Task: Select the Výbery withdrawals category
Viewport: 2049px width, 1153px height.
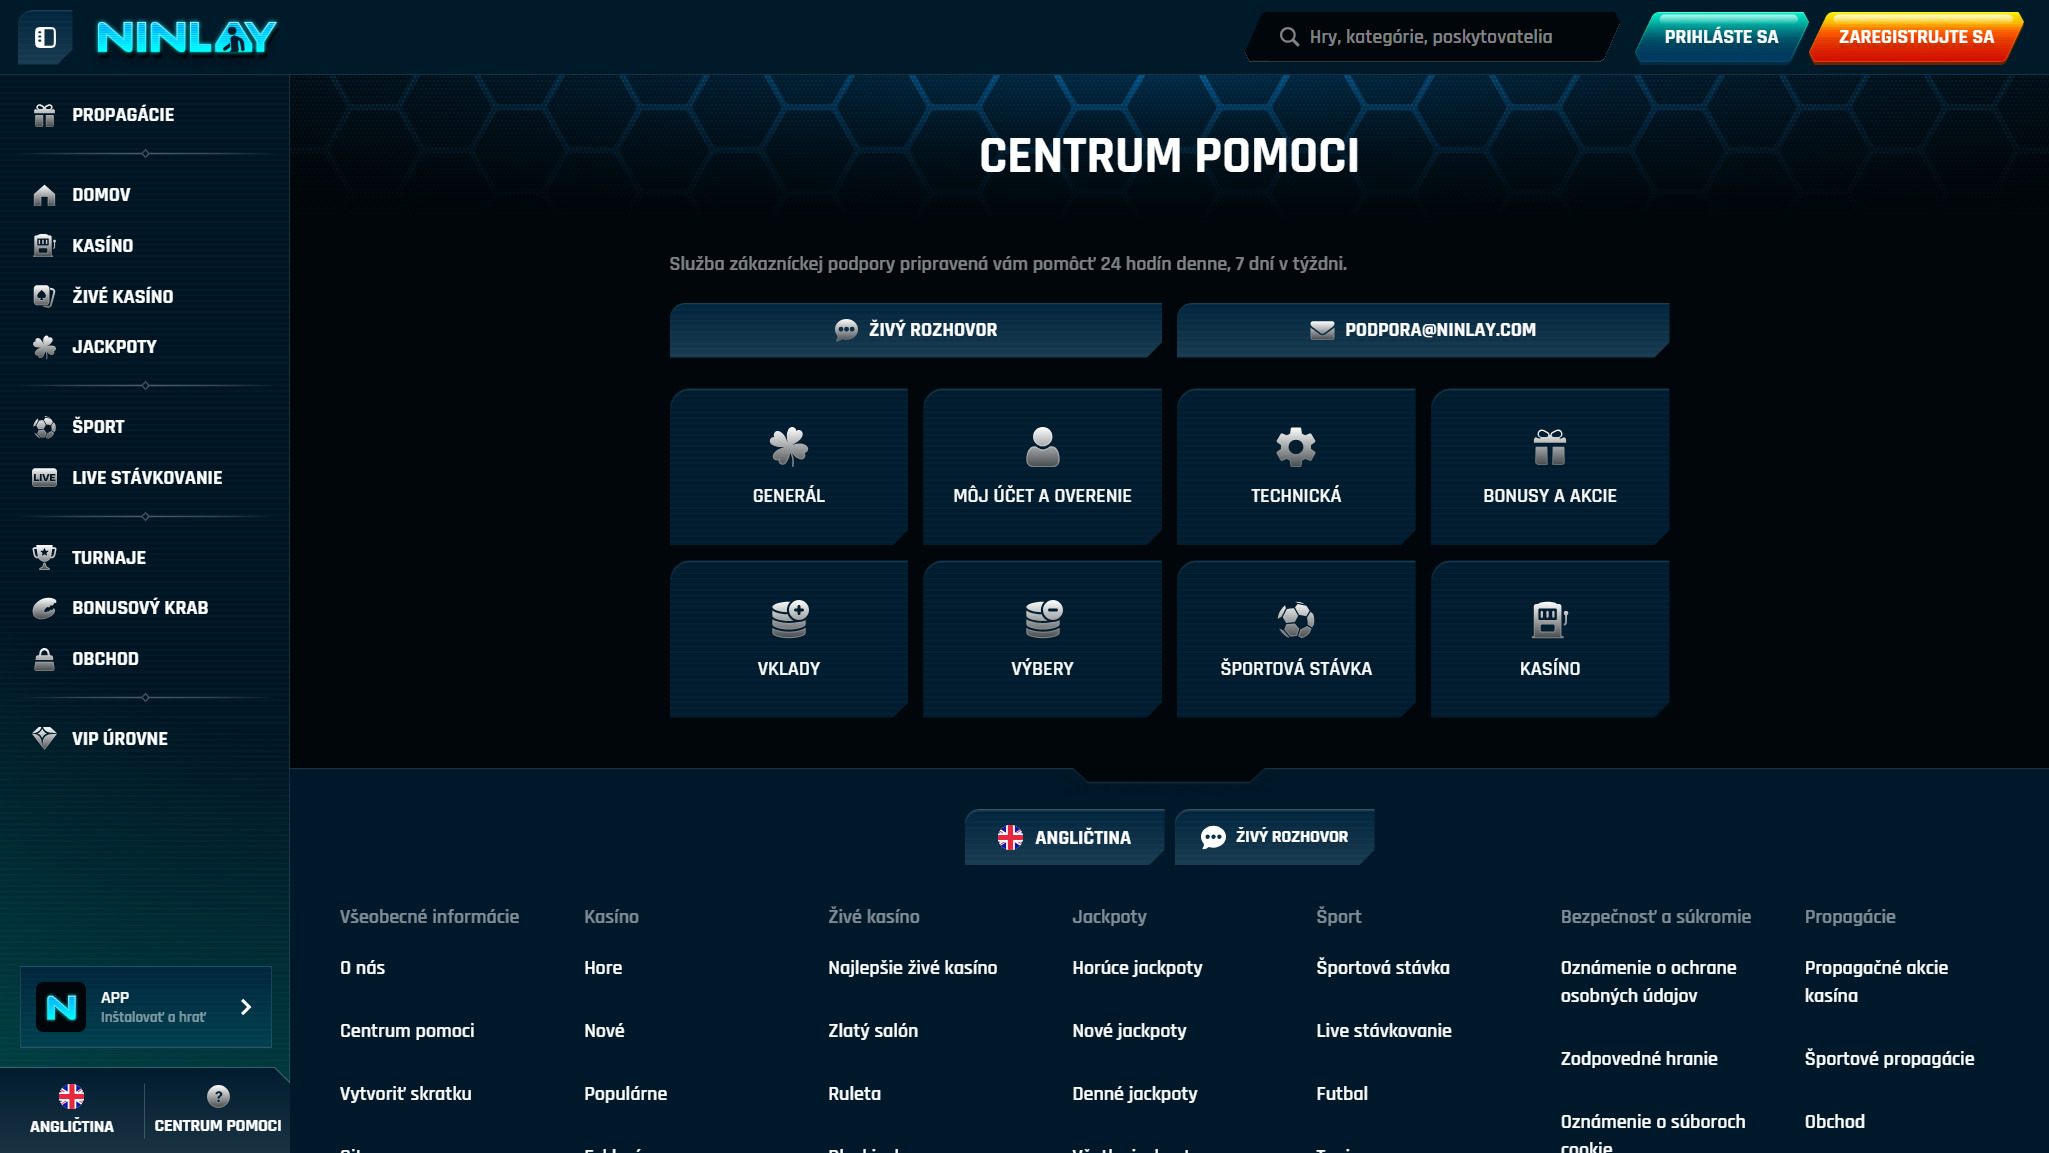Action: coord(1042,639)
